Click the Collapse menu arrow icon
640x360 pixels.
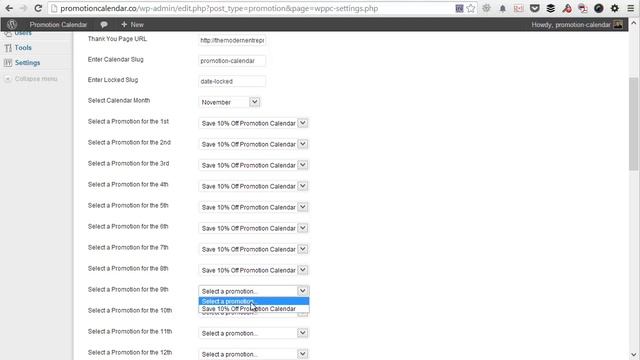(8, 79)
